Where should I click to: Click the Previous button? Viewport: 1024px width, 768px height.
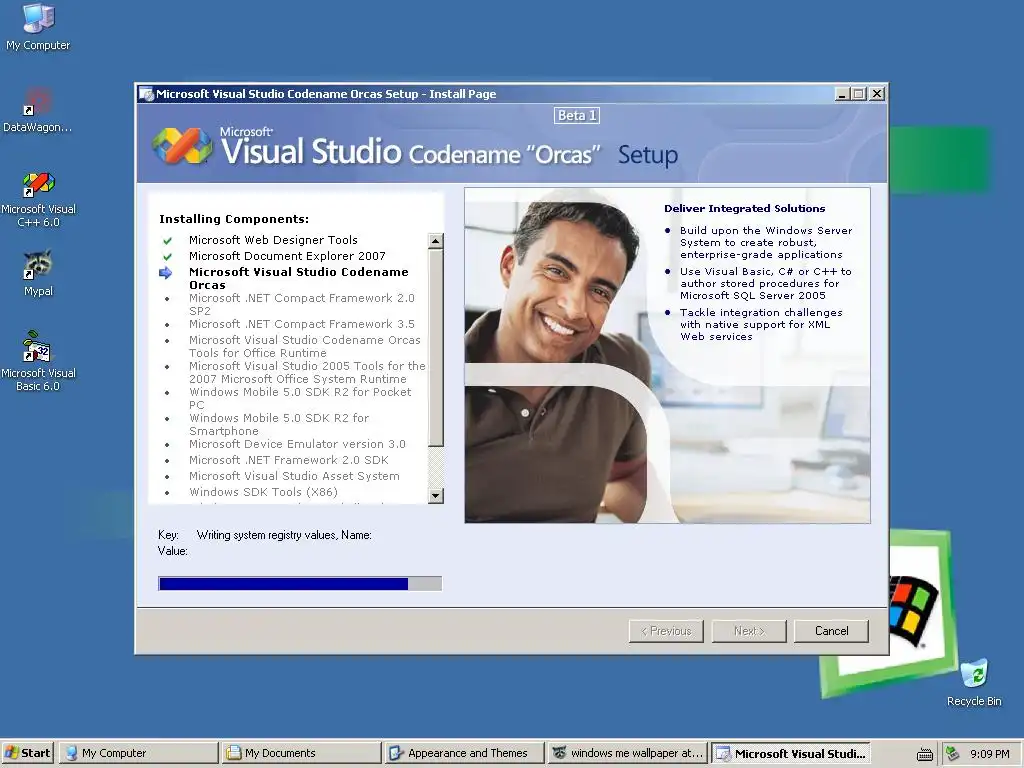coord(666,631)
